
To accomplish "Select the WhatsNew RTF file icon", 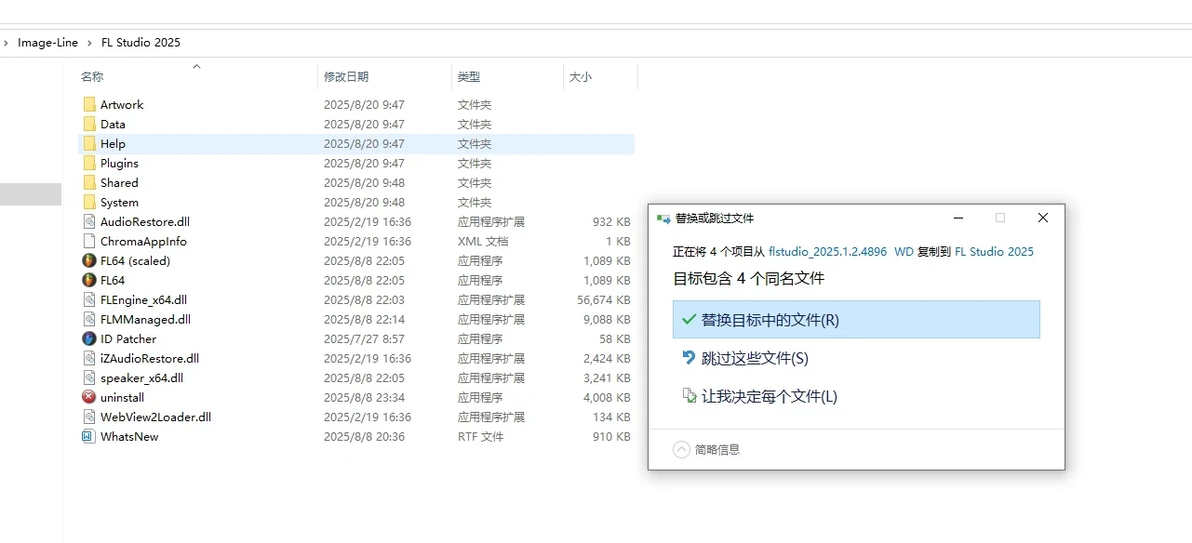I will [x=89, y=437].
